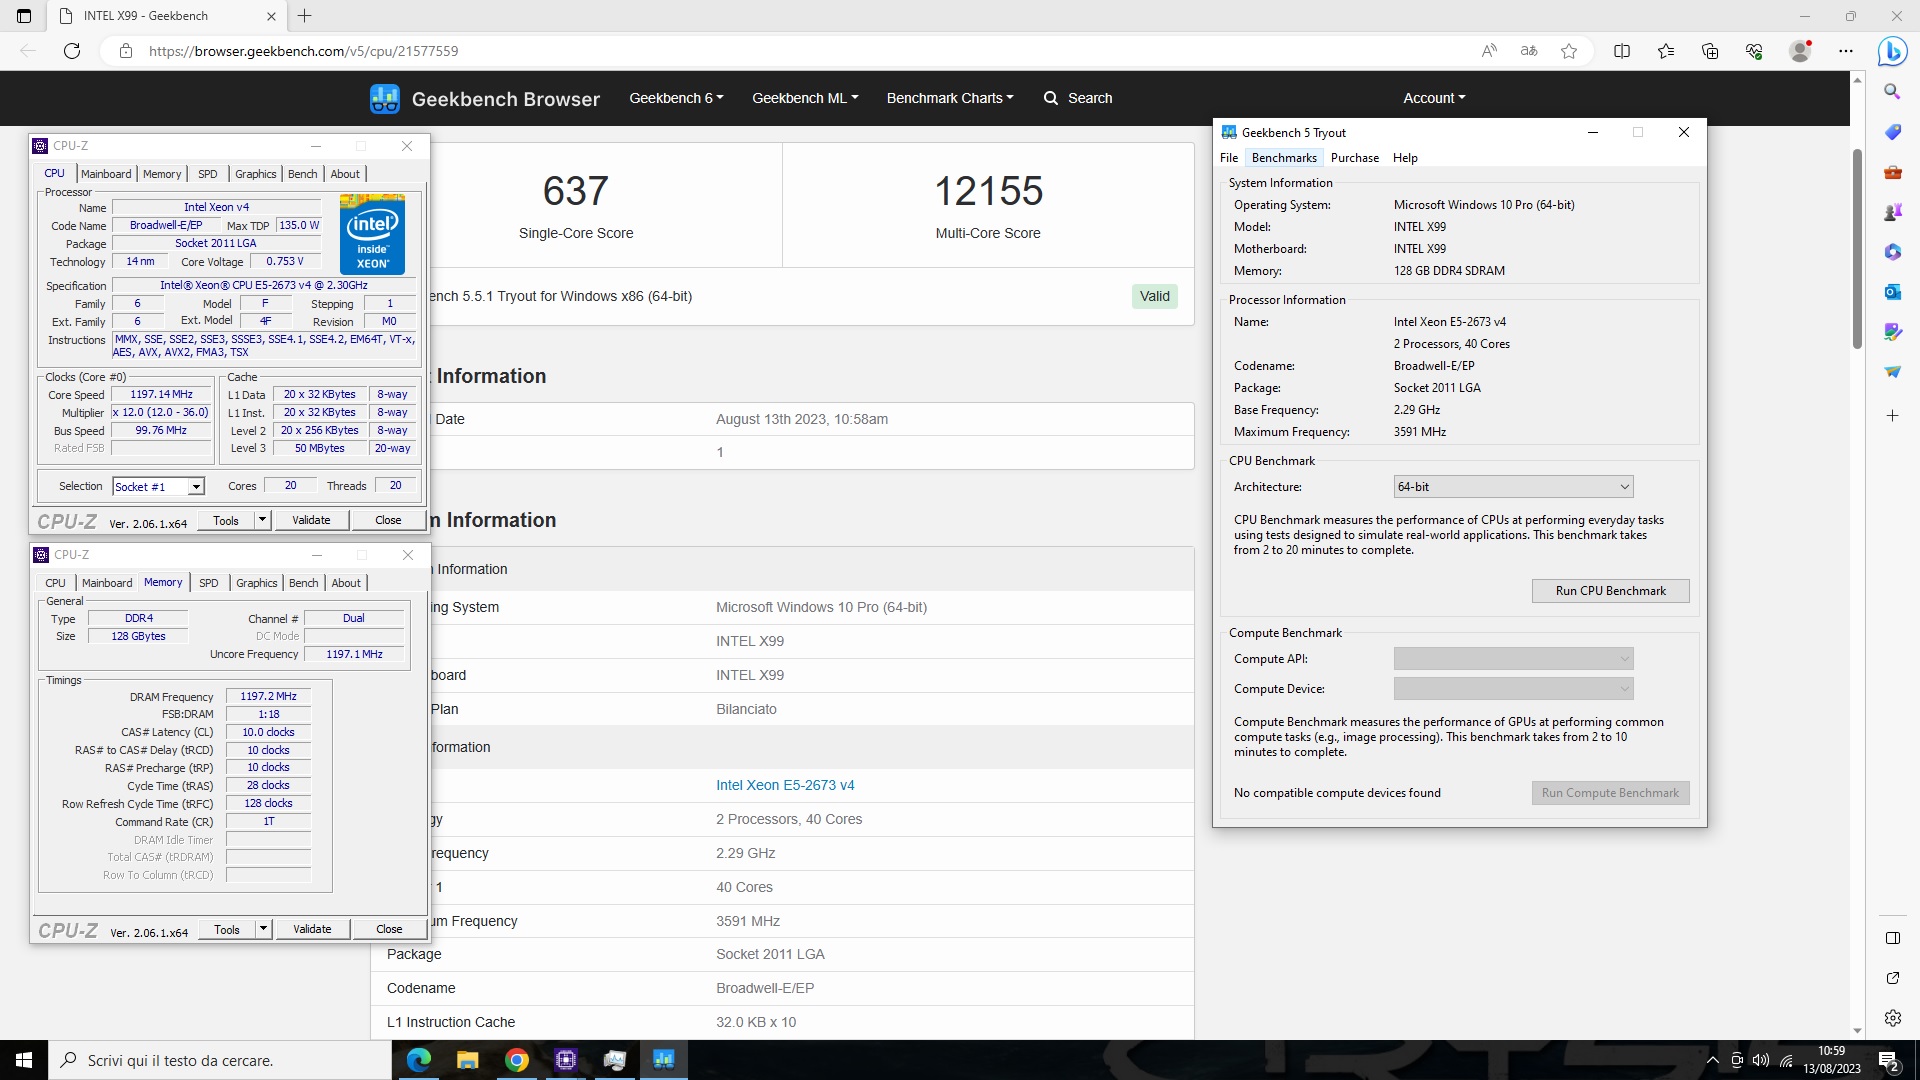
Task: Open the sidebar shopping tag icon
Action: [x=1892, y=132]
